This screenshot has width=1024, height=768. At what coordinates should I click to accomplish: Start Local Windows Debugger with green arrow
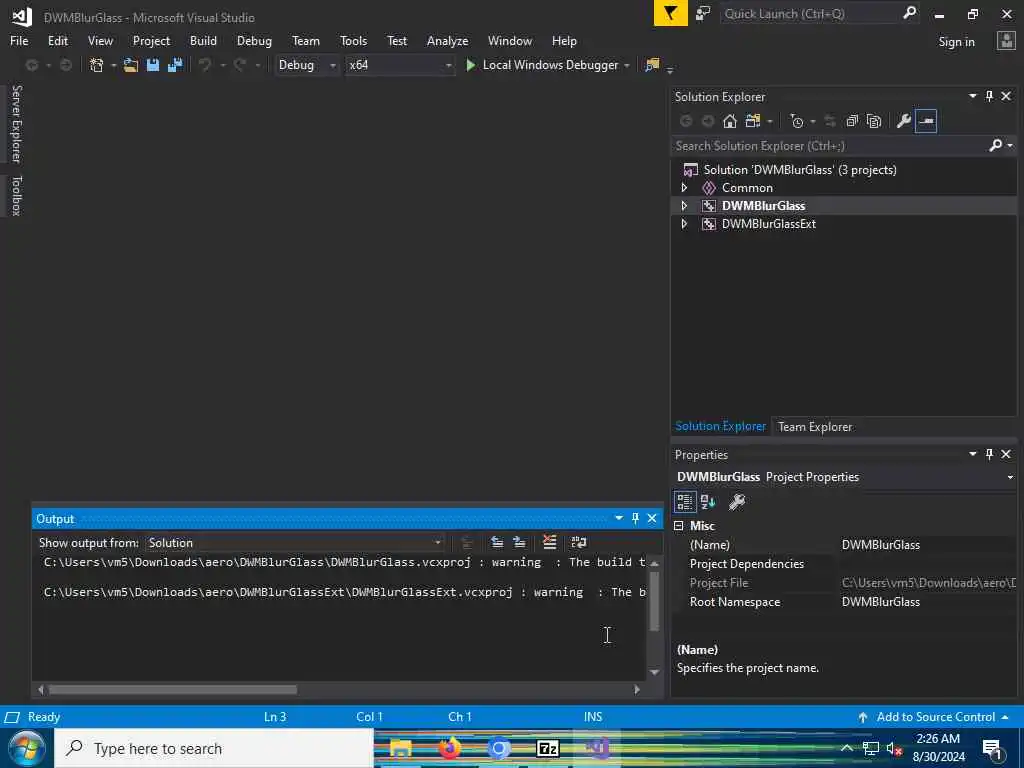(470, 65)
